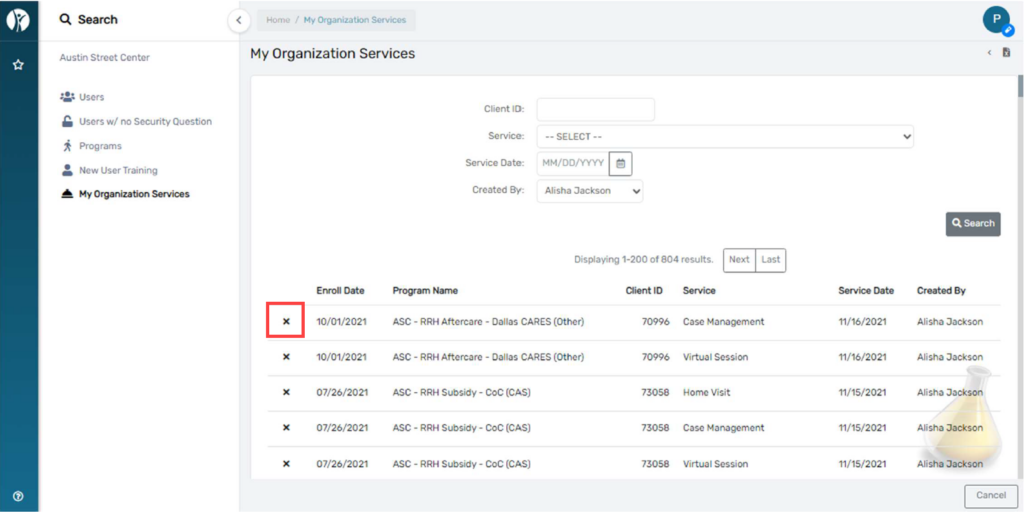Click the Created By column header
The width and height of the screenshot is (1024, 513).
click(941, 290)
